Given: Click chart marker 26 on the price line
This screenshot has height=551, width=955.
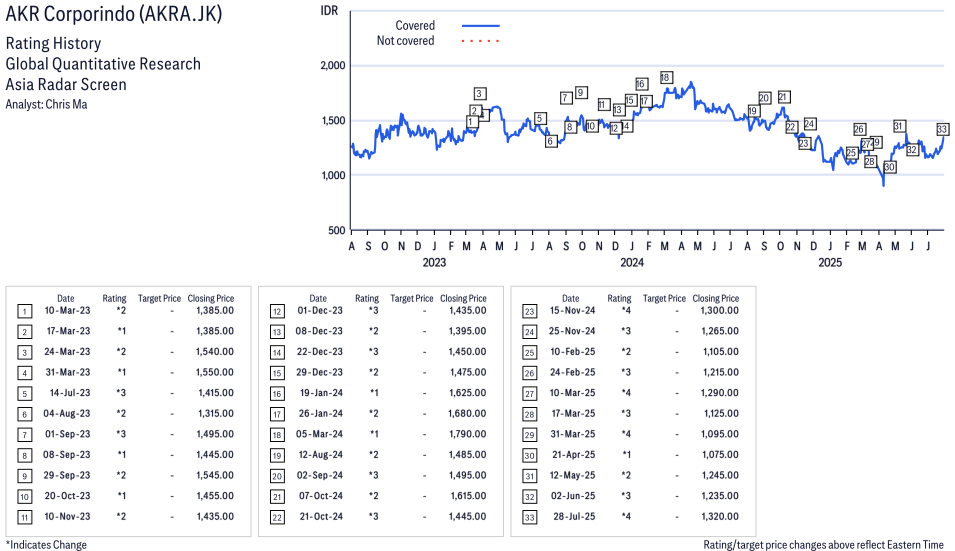Looking at the screenshot, I should [859, 129].
